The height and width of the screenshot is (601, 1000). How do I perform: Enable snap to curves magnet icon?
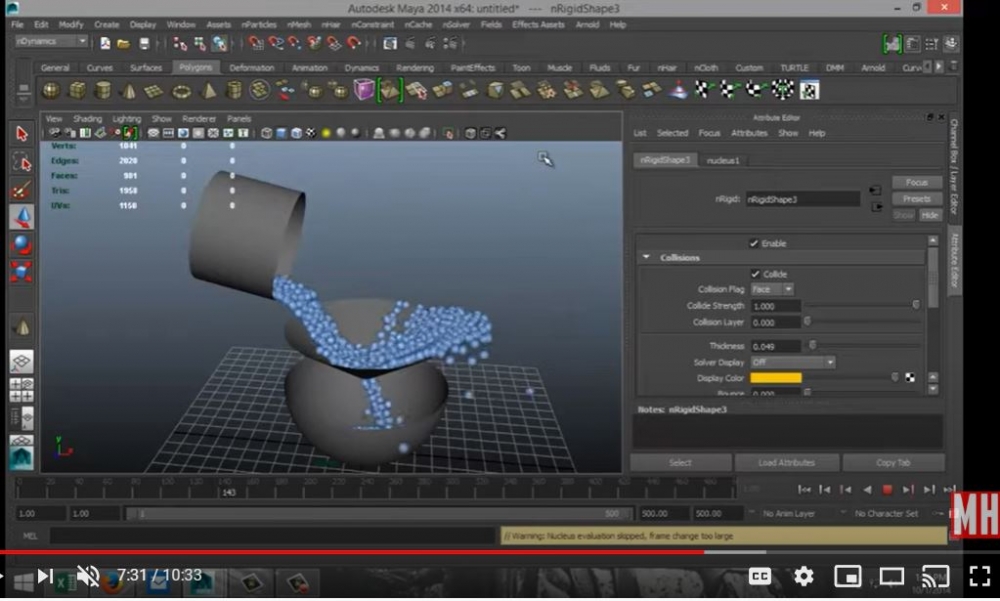coord(276,43)
